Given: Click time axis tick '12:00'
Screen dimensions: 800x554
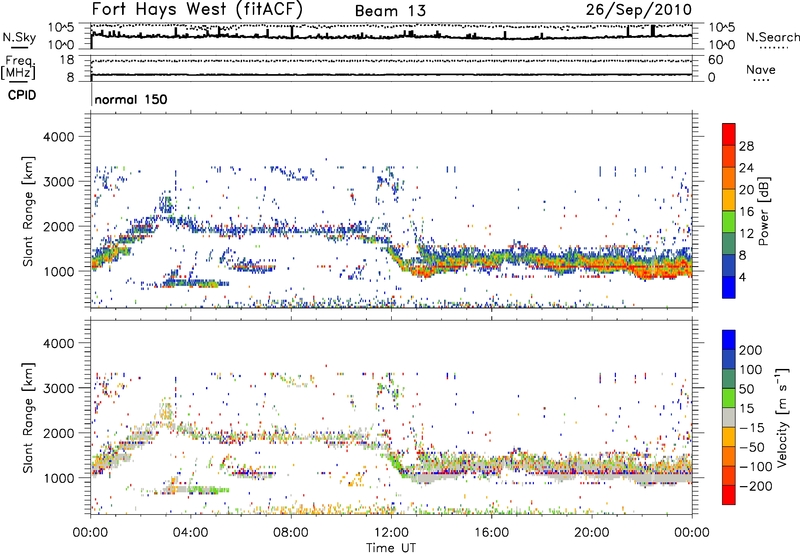Looking at the screenshot, I should pos(391,533).
